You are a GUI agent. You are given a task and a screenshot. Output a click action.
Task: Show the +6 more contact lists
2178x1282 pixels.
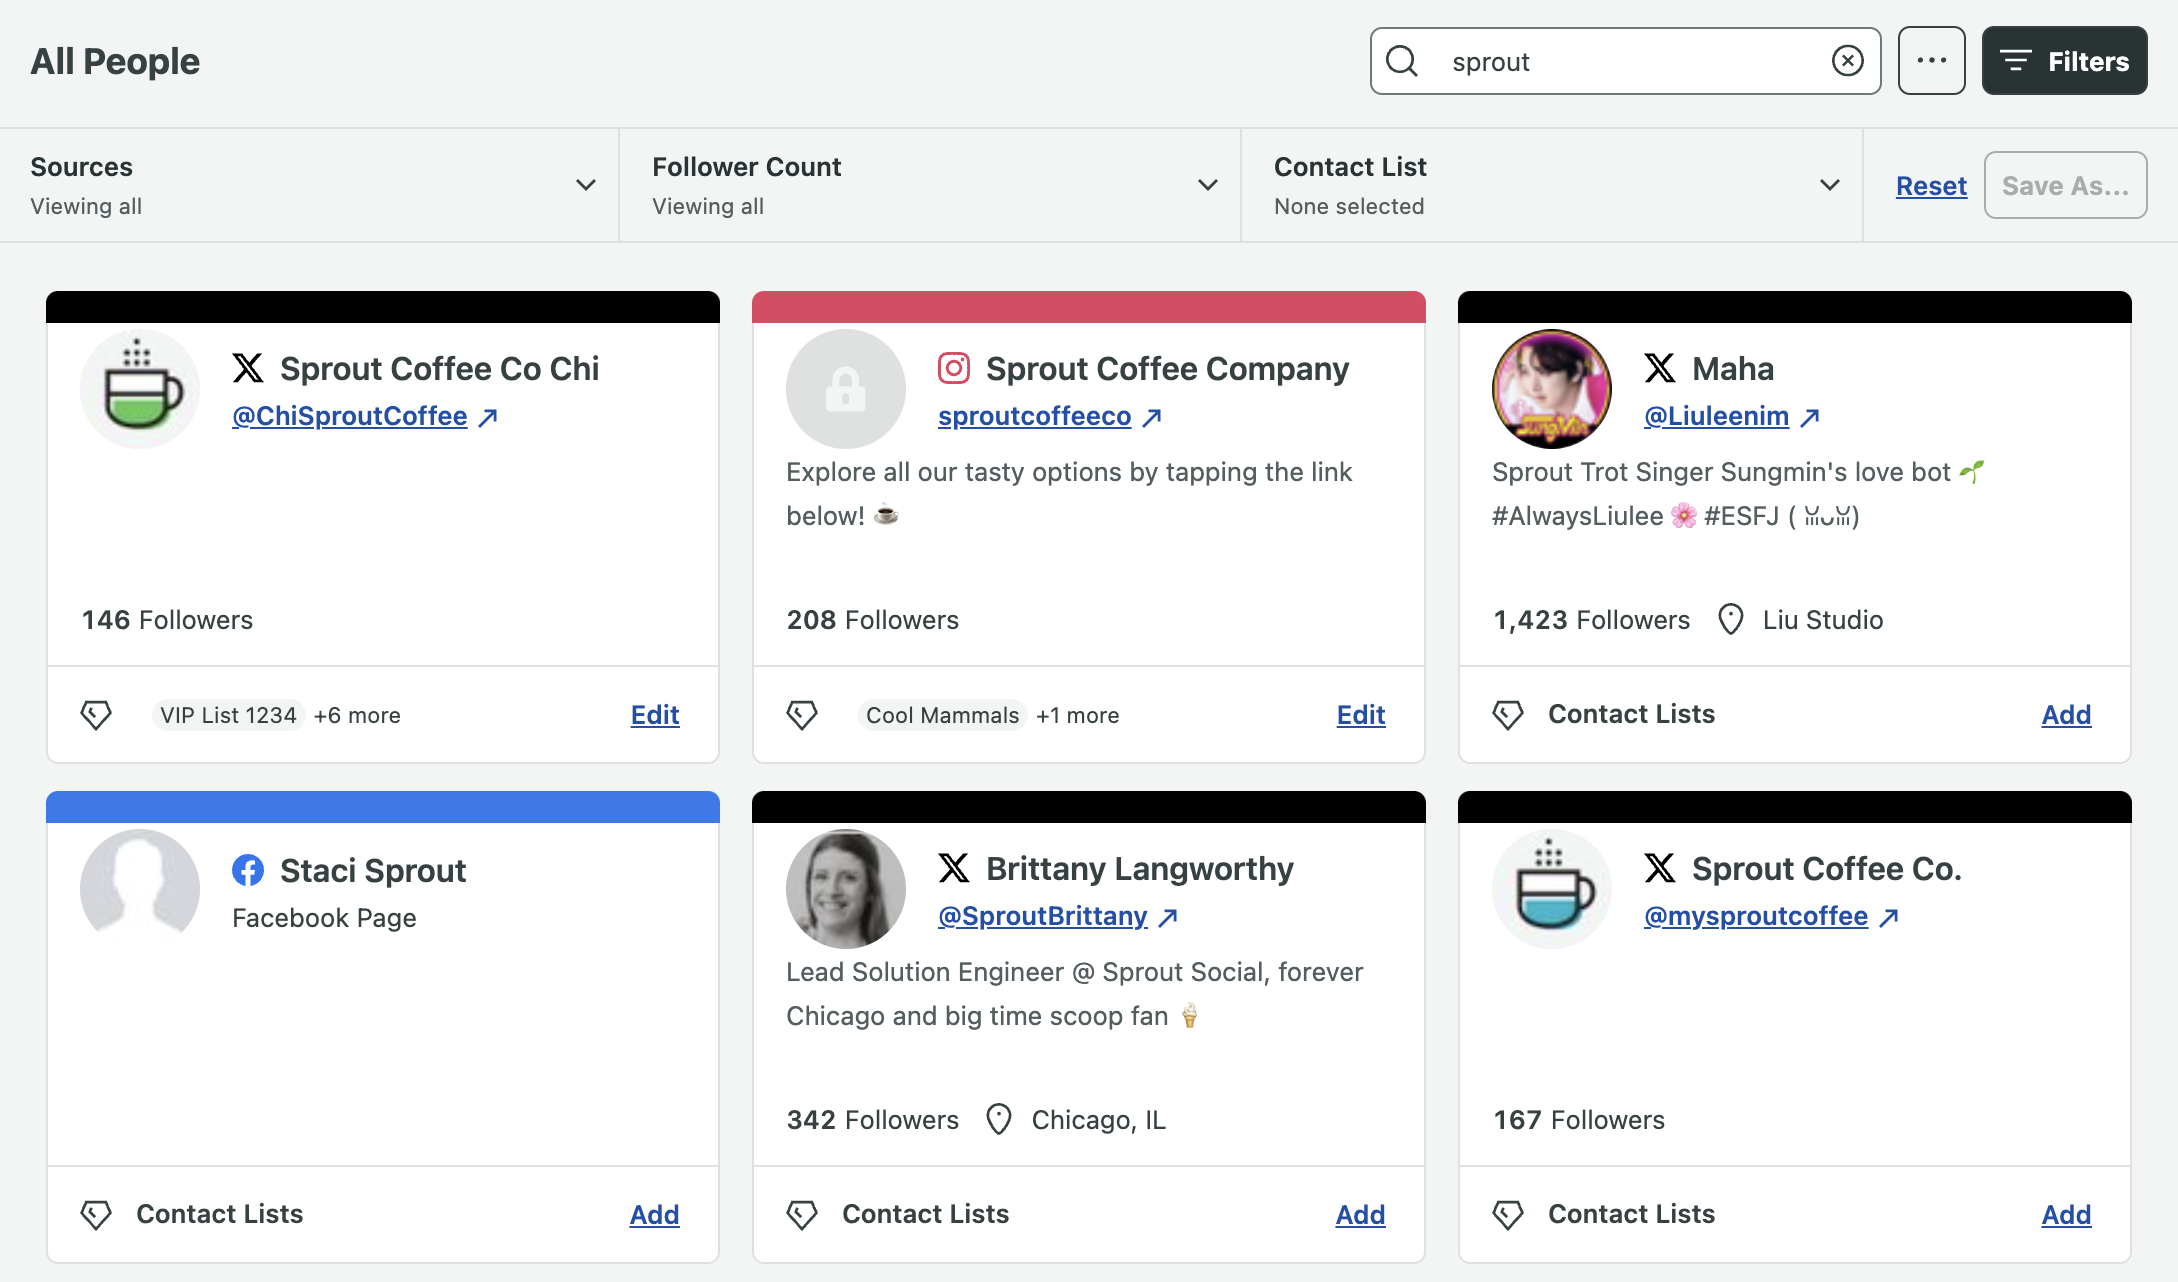(x=357, y=715)
